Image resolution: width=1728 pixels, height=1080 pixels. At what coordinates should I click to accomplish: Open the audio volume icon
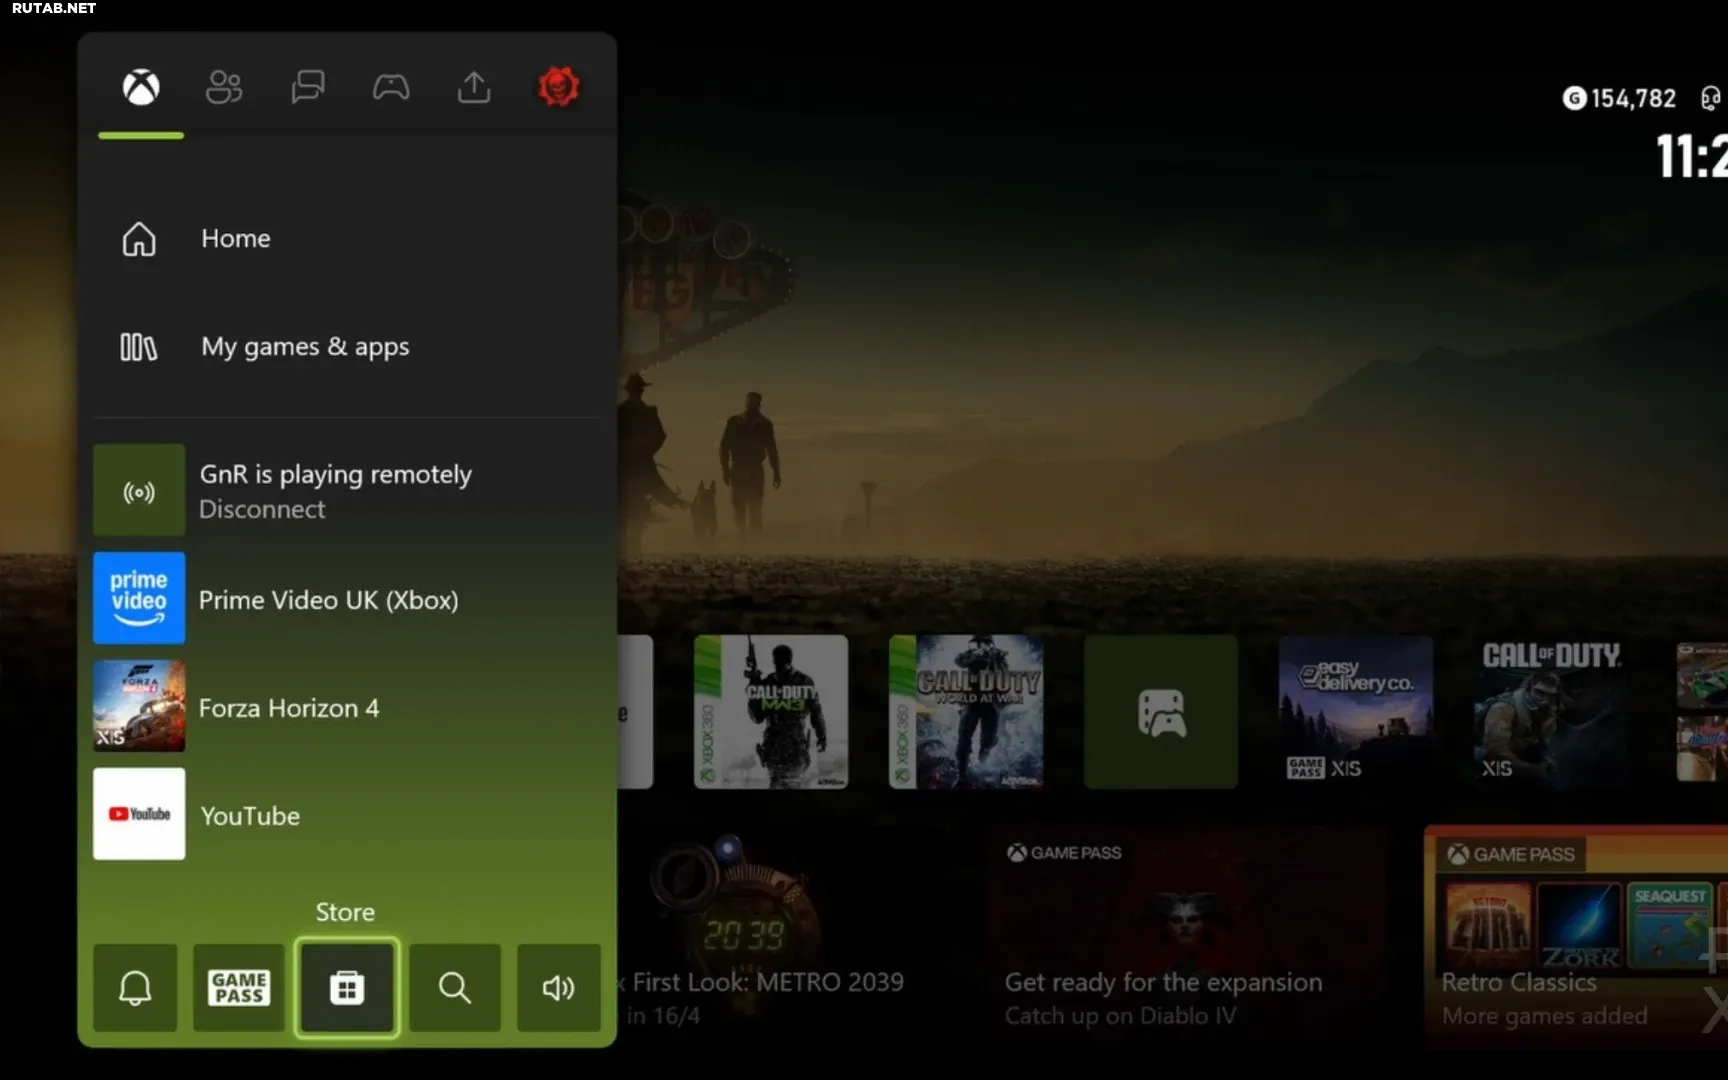point(558,988)
